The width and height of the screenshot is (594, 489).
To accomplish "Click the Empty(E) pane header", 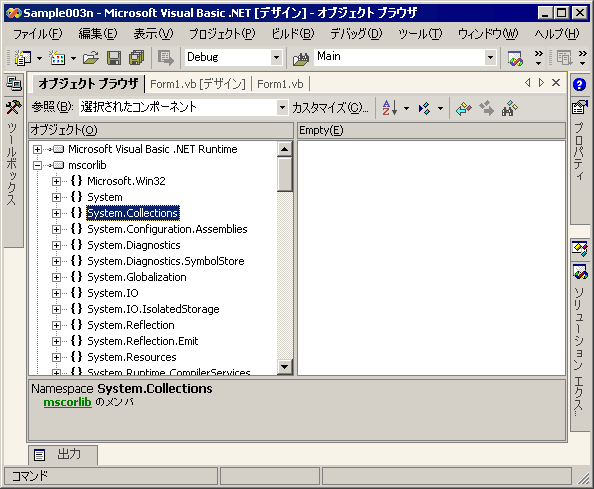I will [431, 130].
